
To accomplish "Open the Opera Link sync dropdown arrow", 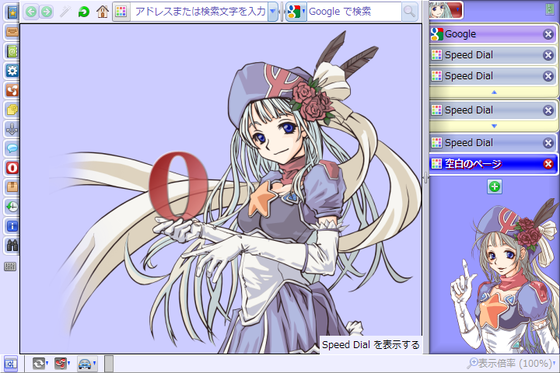I will [47, 363].
